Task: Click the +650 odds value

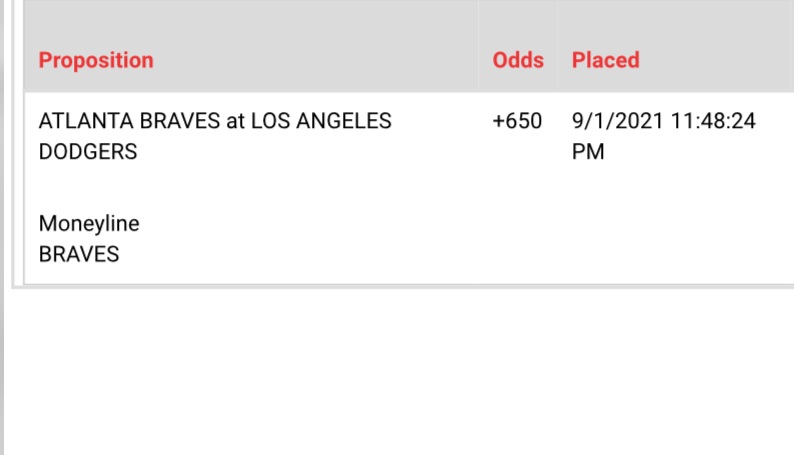Action: 517,121
